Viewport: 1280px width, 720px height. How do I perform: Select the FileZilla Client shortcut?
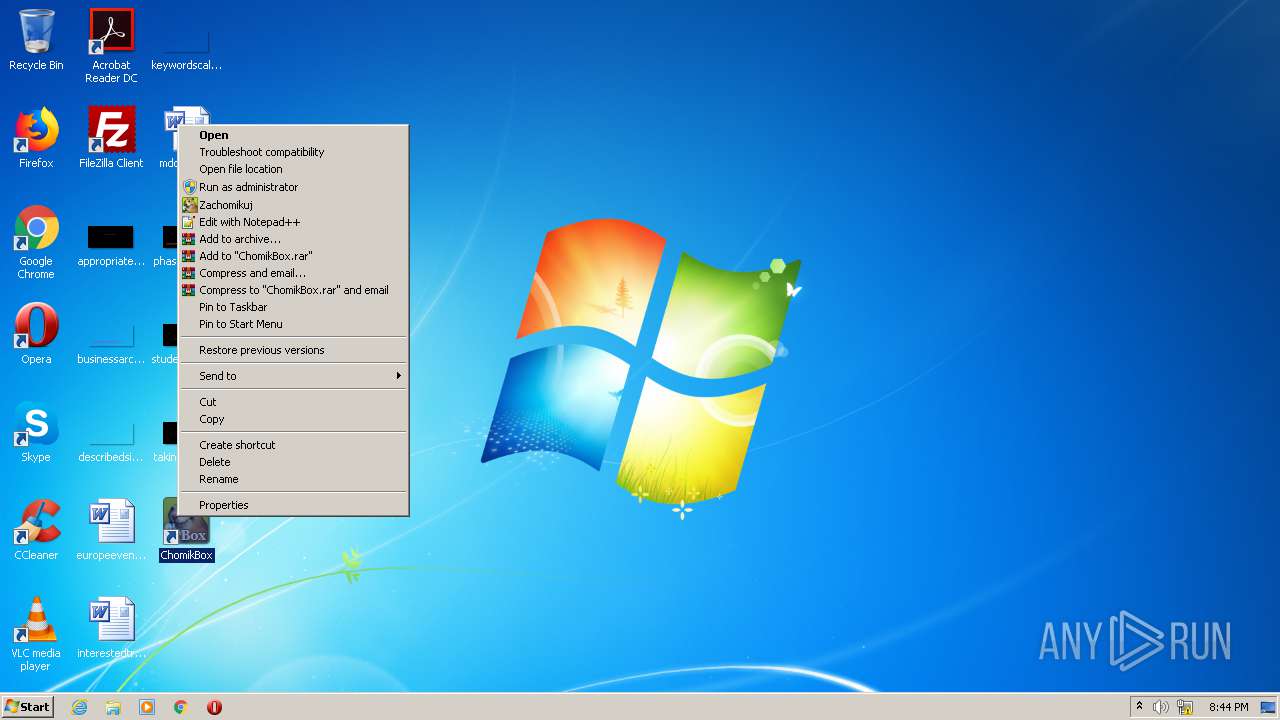(111, 138)
